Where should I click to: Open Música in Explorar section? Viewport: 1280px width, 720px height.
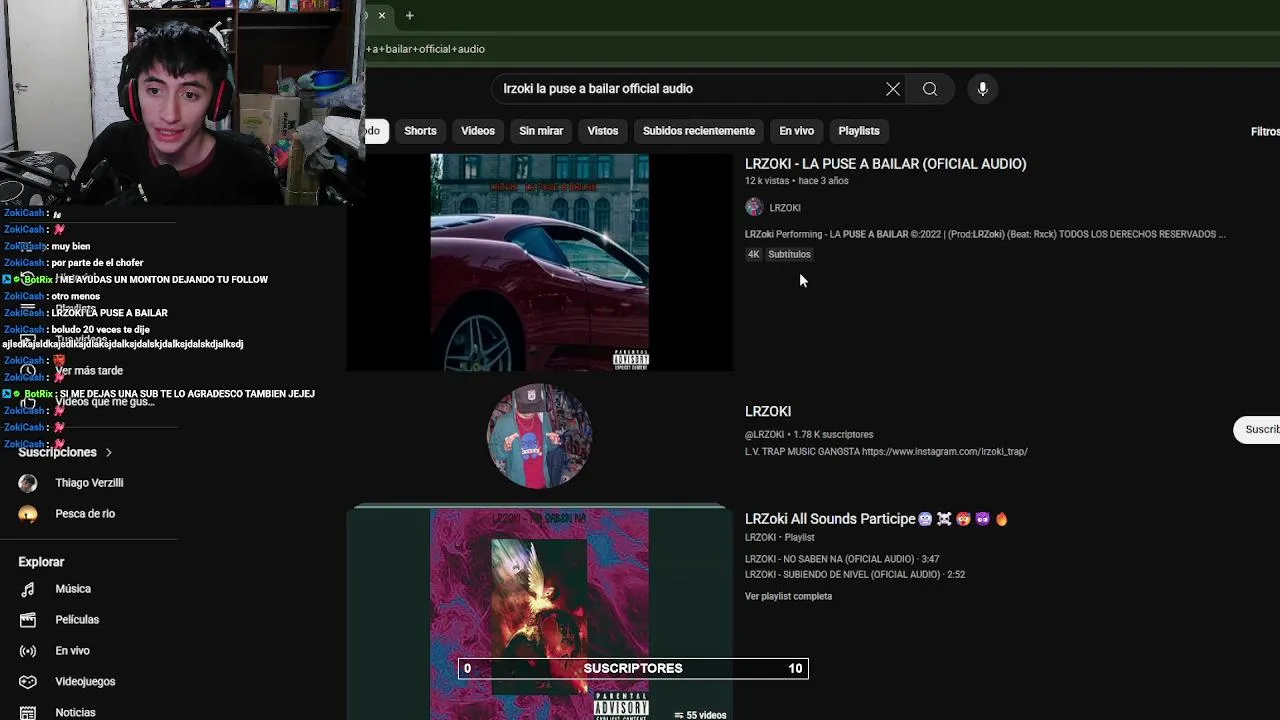pyautogui.click(x=73, y=589)
